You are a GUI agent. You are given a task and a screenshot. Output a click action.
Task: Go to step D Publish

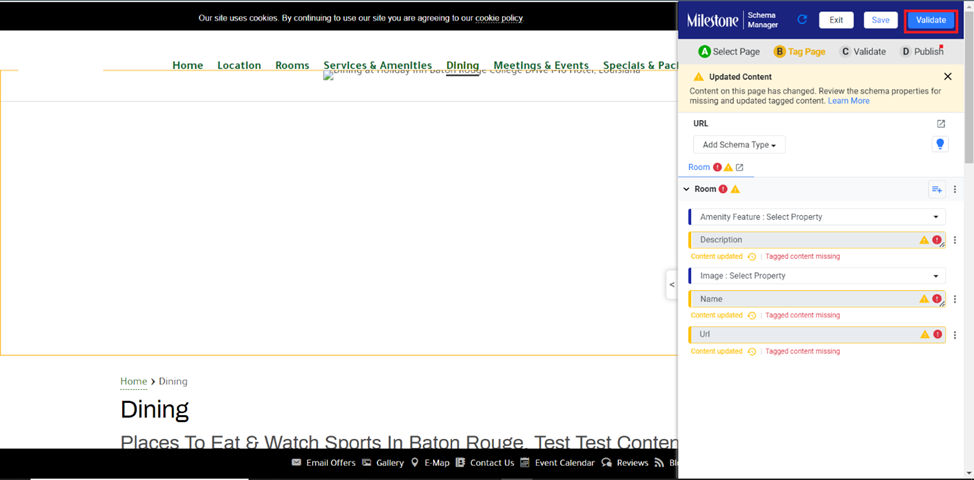pyautogui.click(x=922, y=52)
